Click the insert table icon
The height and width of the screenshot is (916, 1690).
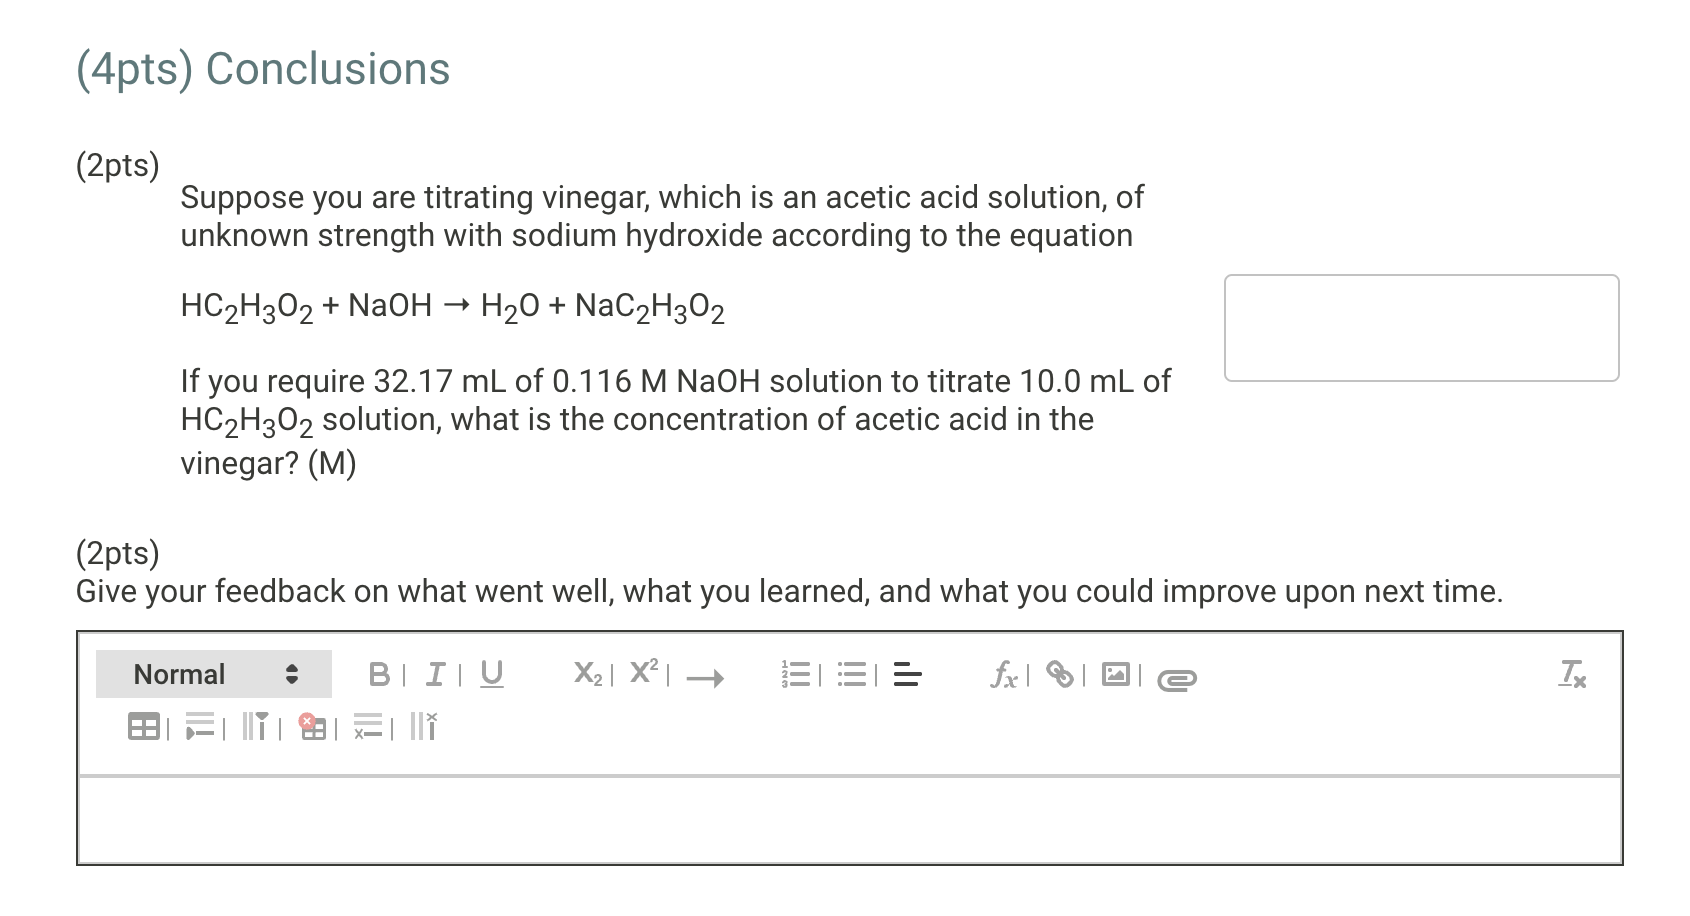click(x=145, y=727)
